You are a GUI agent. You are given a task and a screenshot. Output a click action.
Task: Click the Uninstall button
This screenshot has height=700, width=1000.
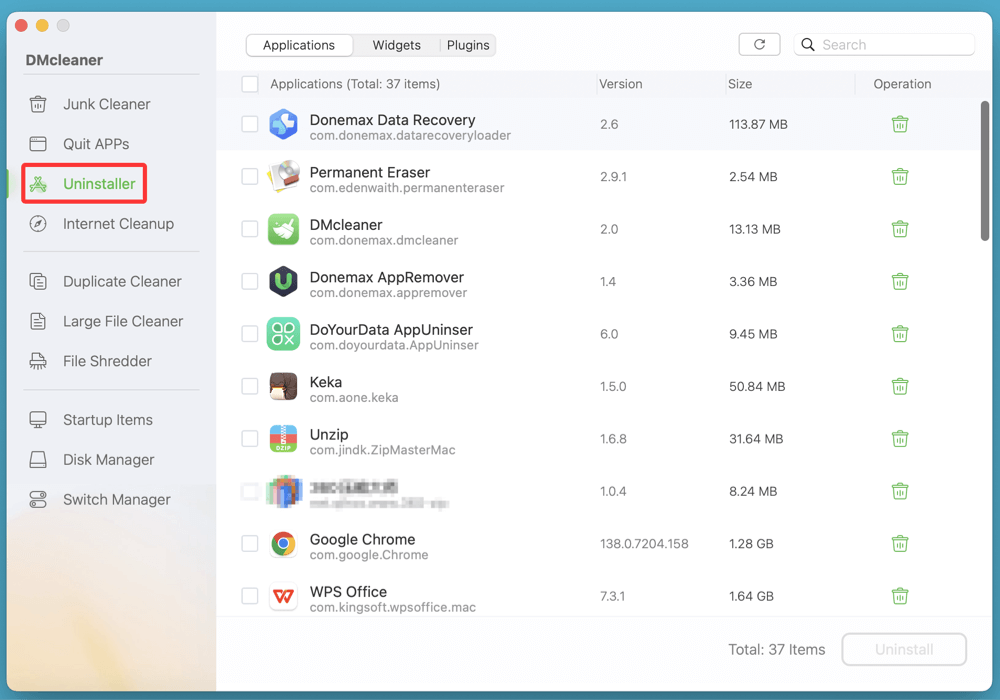(903, 649)
